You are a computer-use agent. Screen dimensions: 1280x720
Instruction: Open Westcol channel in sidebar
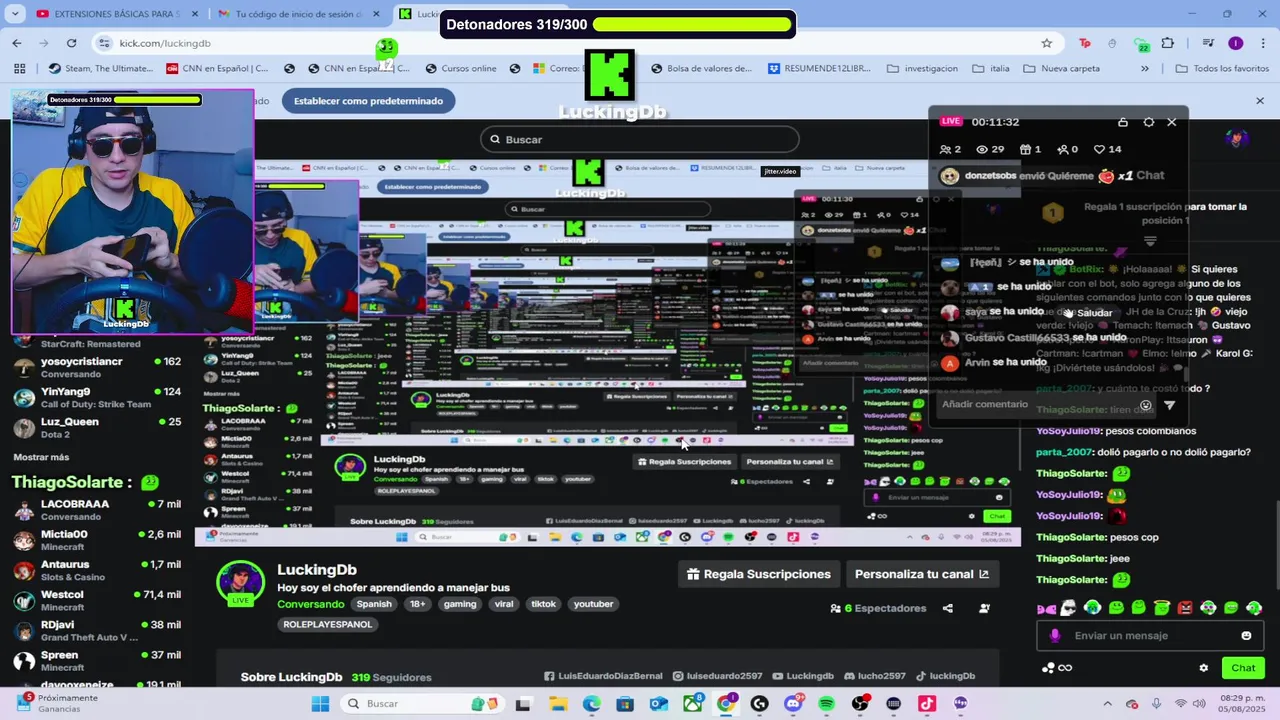[x=97, y=601]
